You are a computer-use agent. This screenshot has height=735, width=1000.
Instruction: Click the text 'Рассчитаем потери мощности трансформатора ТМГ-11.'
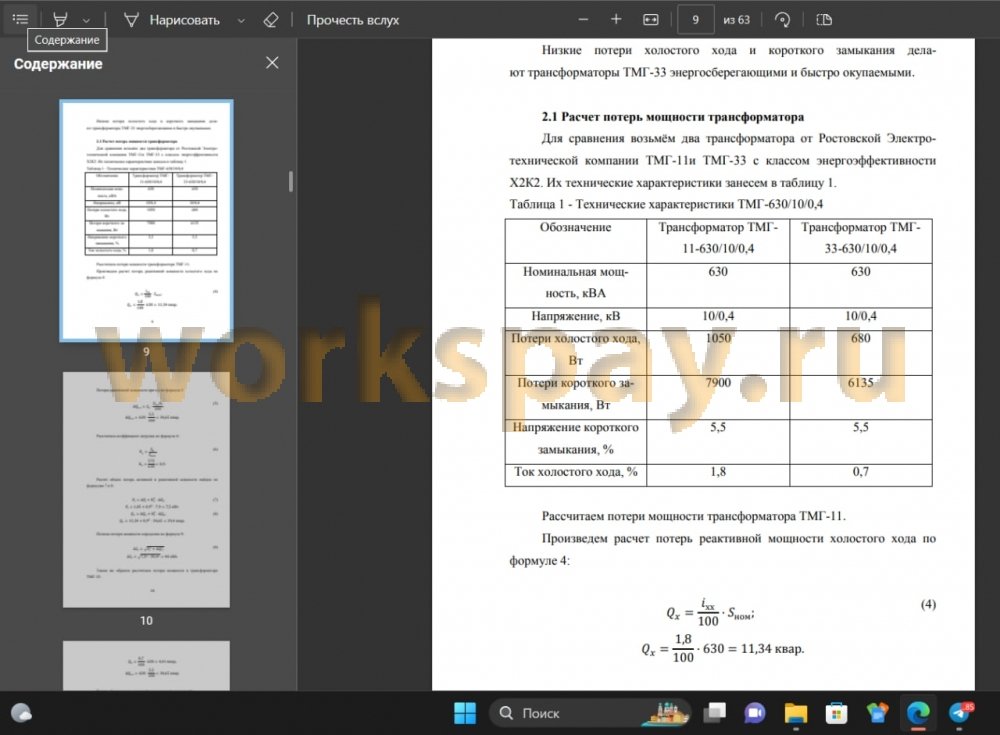point(694,516)
